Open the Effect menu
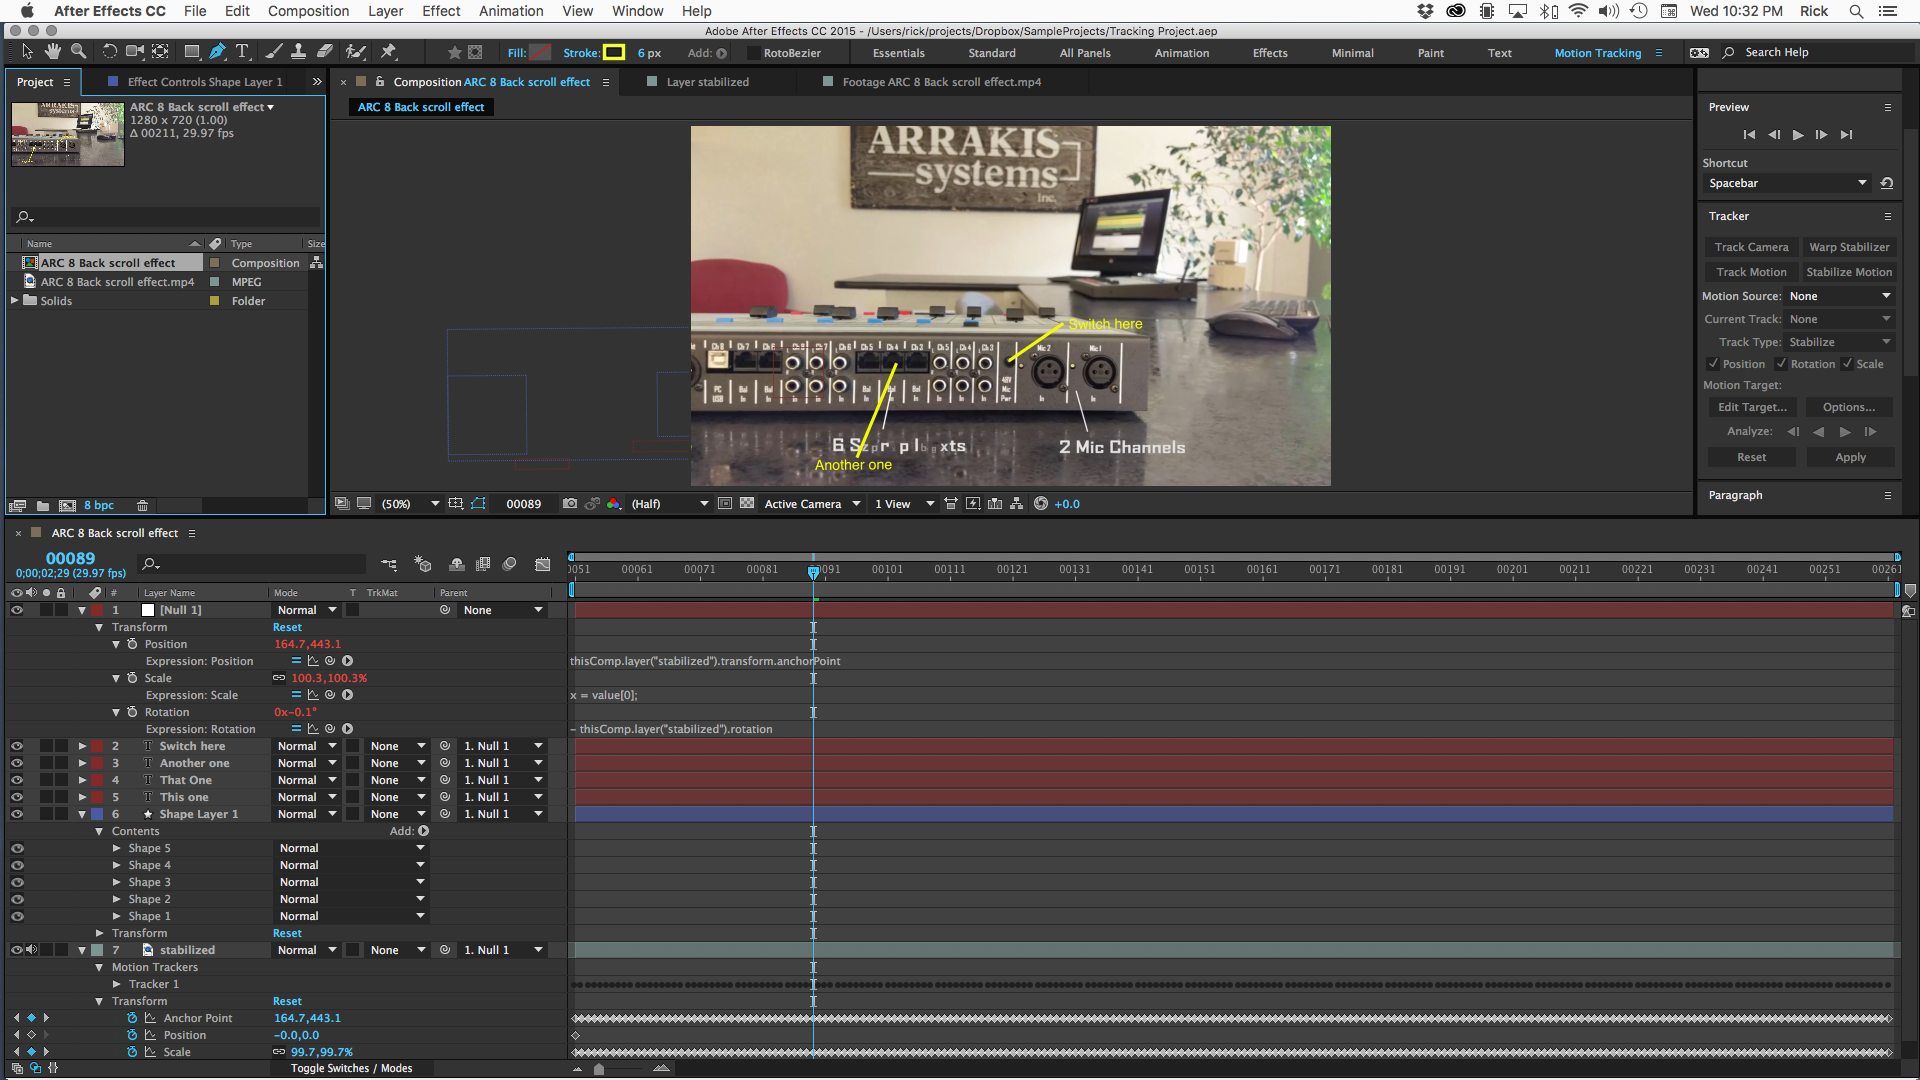Viewport: 1920px width, 1080px height. point(441,11)
